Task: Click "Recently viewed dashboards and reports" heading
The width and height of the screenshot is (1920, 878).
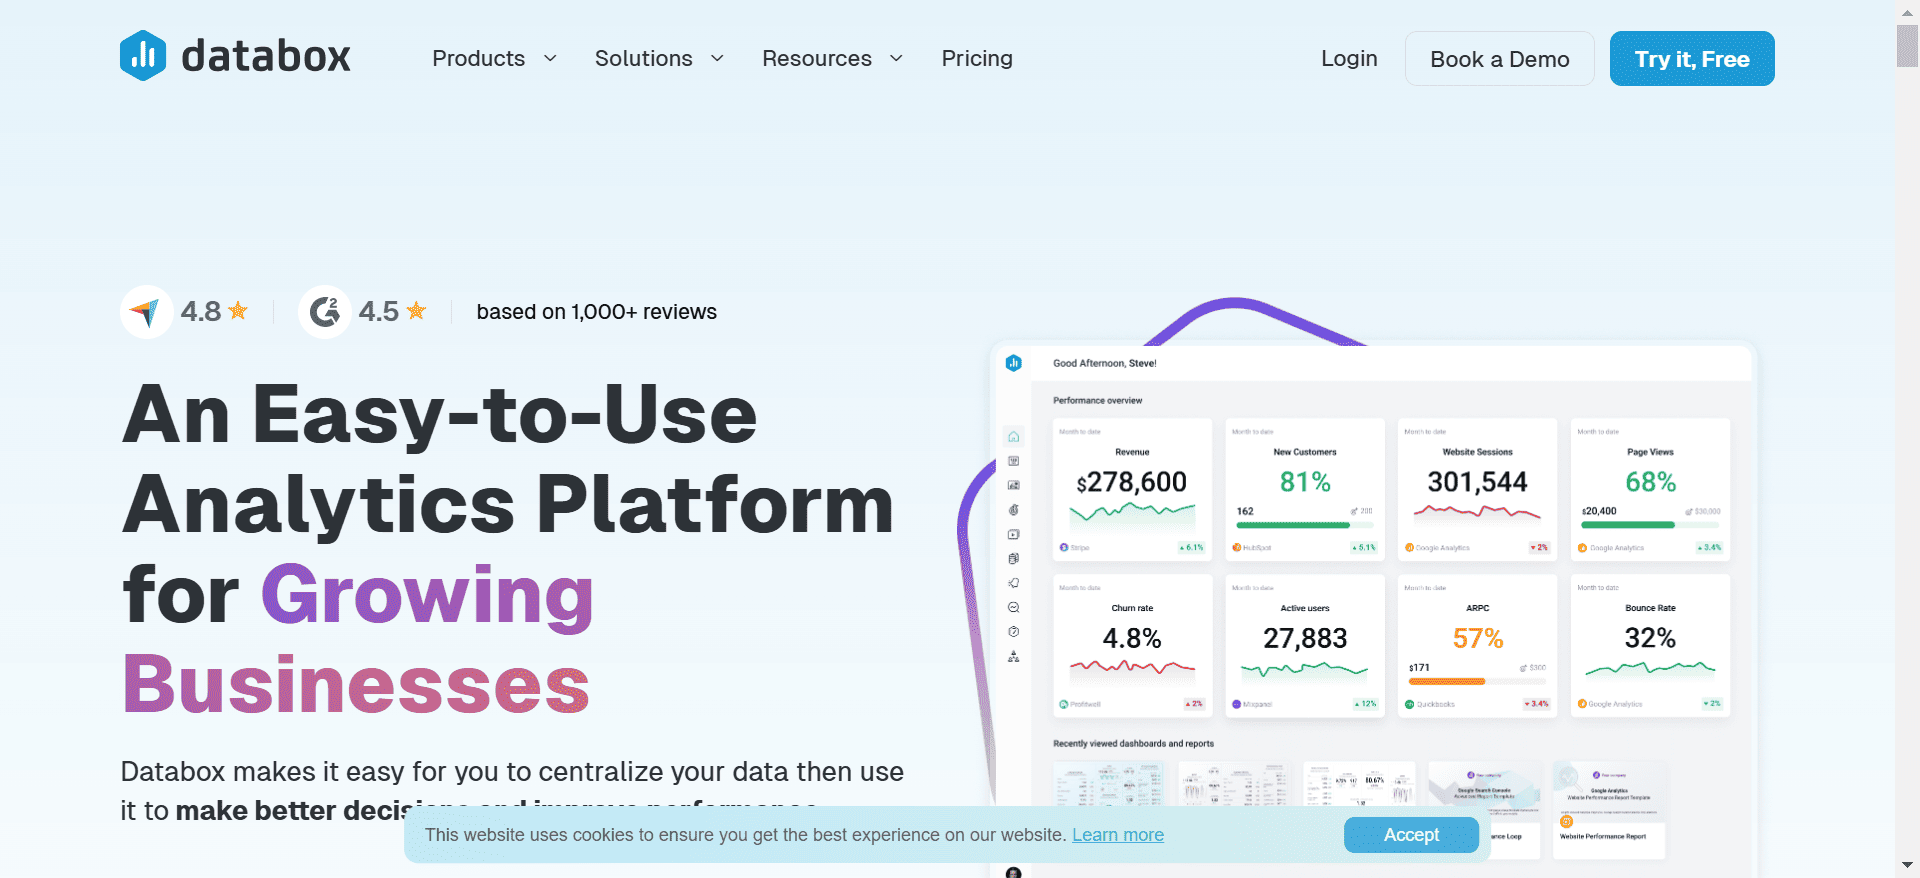Action: click(x=1133, y=744)
